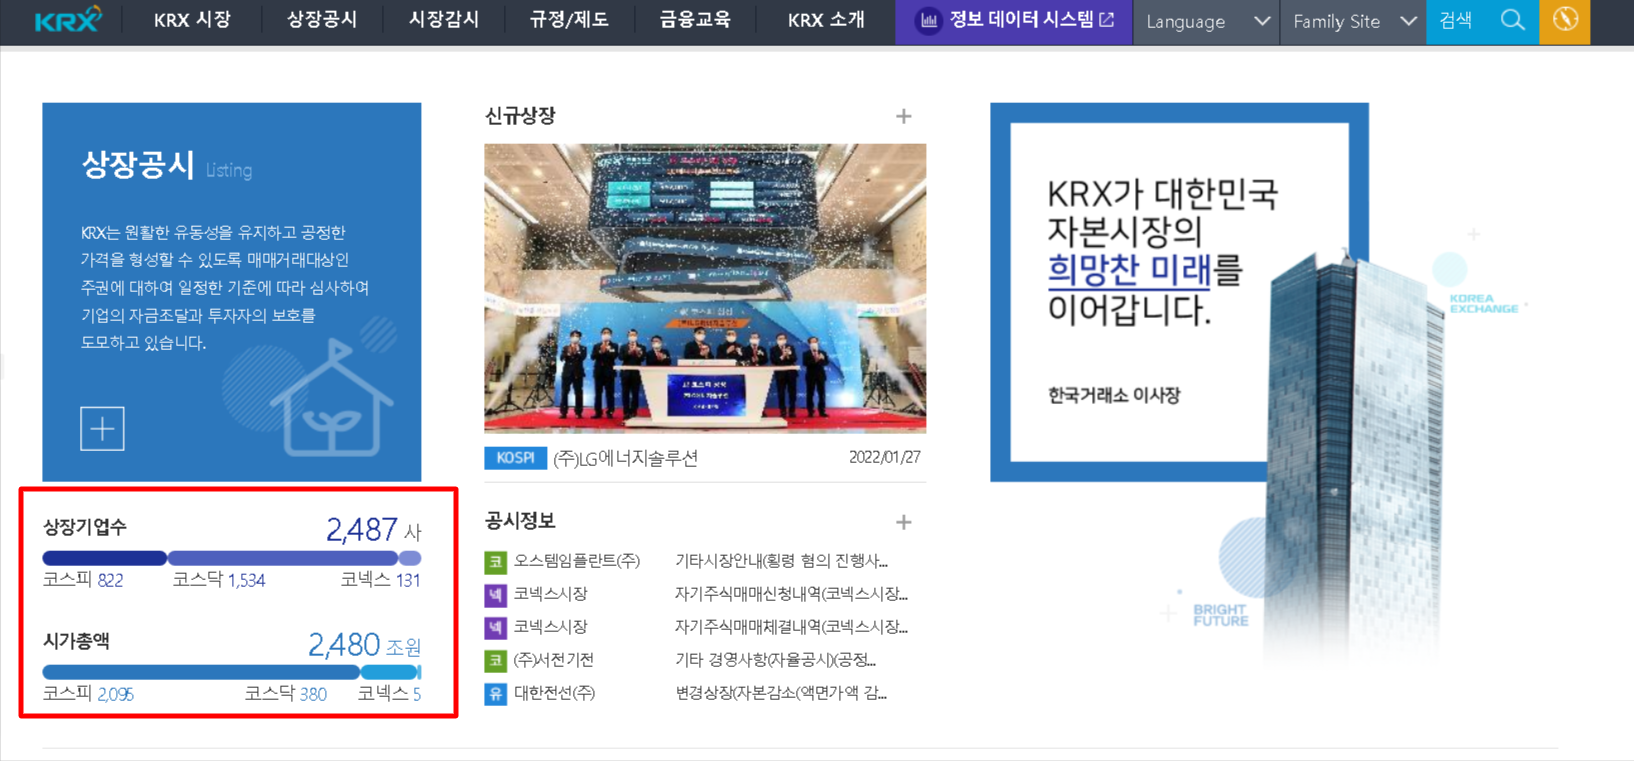Click the orange compass icon

click(1565, 20)
